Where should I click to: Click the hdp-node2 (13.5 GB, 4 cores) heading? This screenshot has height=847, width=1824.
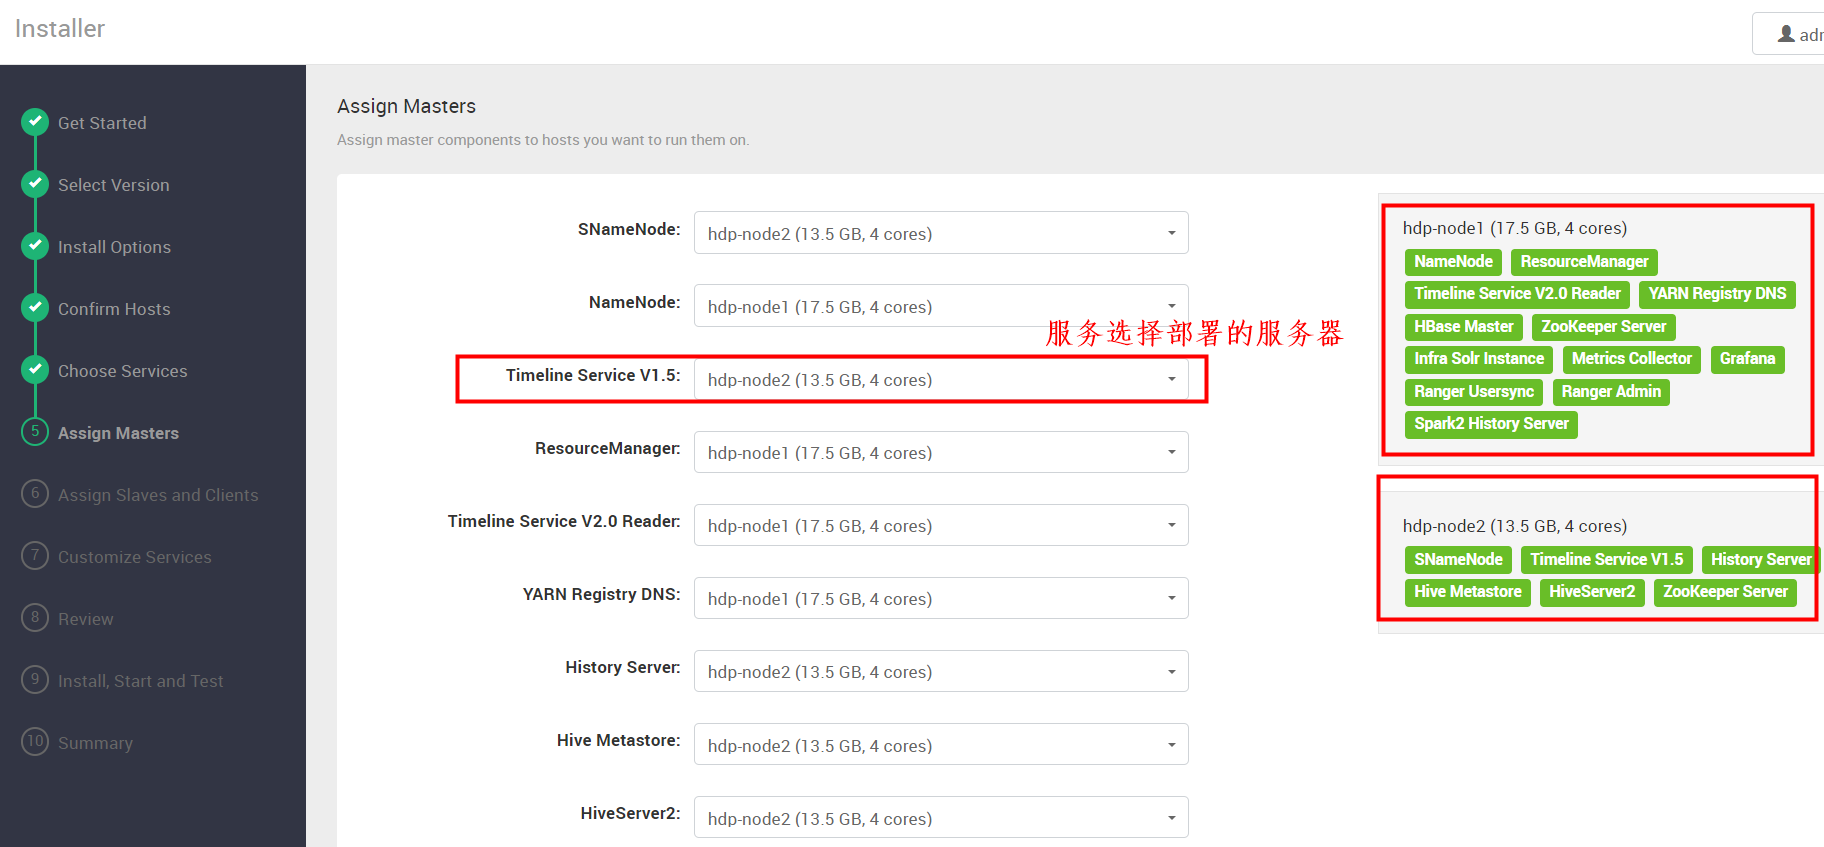[1514, 526]
